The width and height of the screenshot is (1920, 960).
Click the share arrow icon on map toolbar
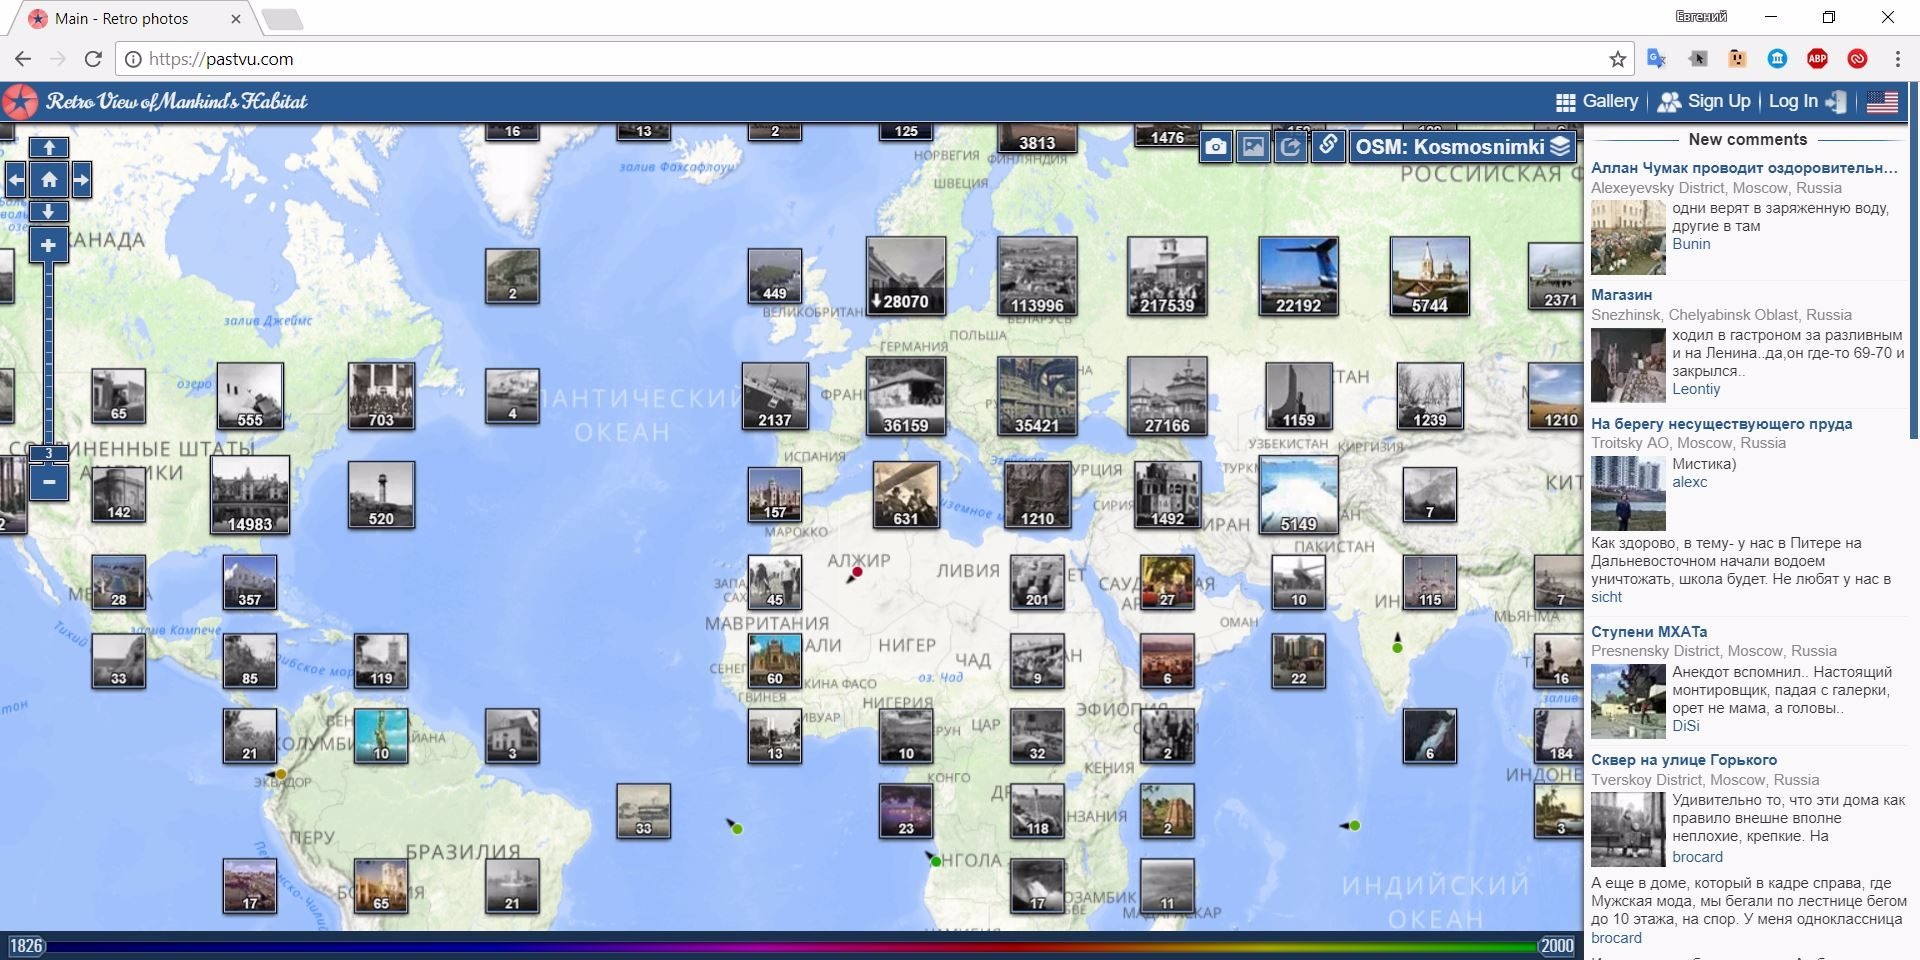(x=1291, y=147)
